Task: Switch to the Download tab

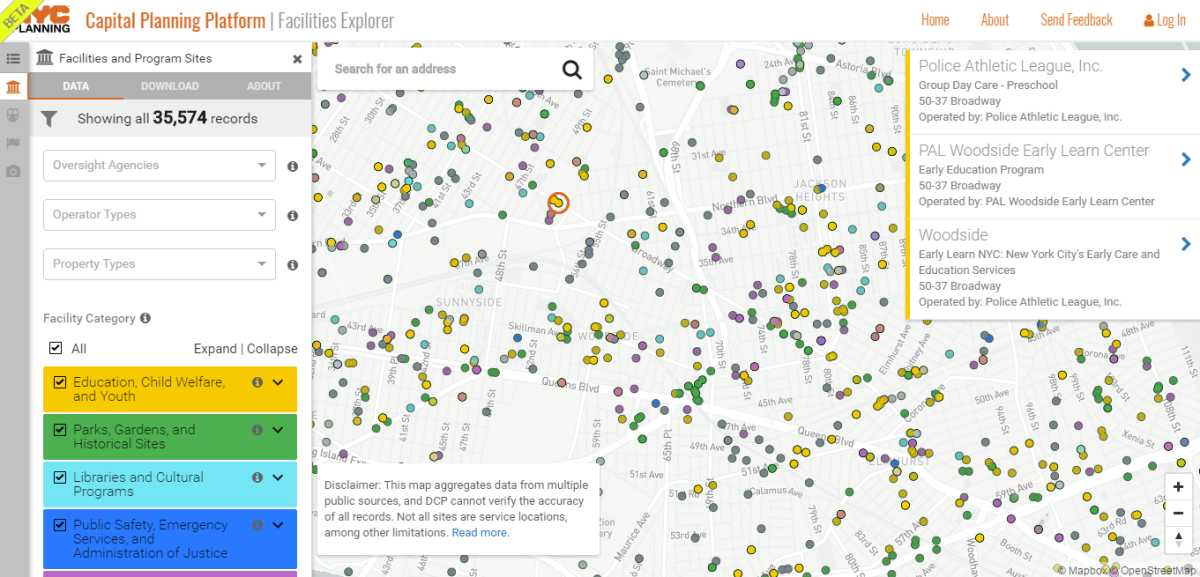Action: (170, 86)
